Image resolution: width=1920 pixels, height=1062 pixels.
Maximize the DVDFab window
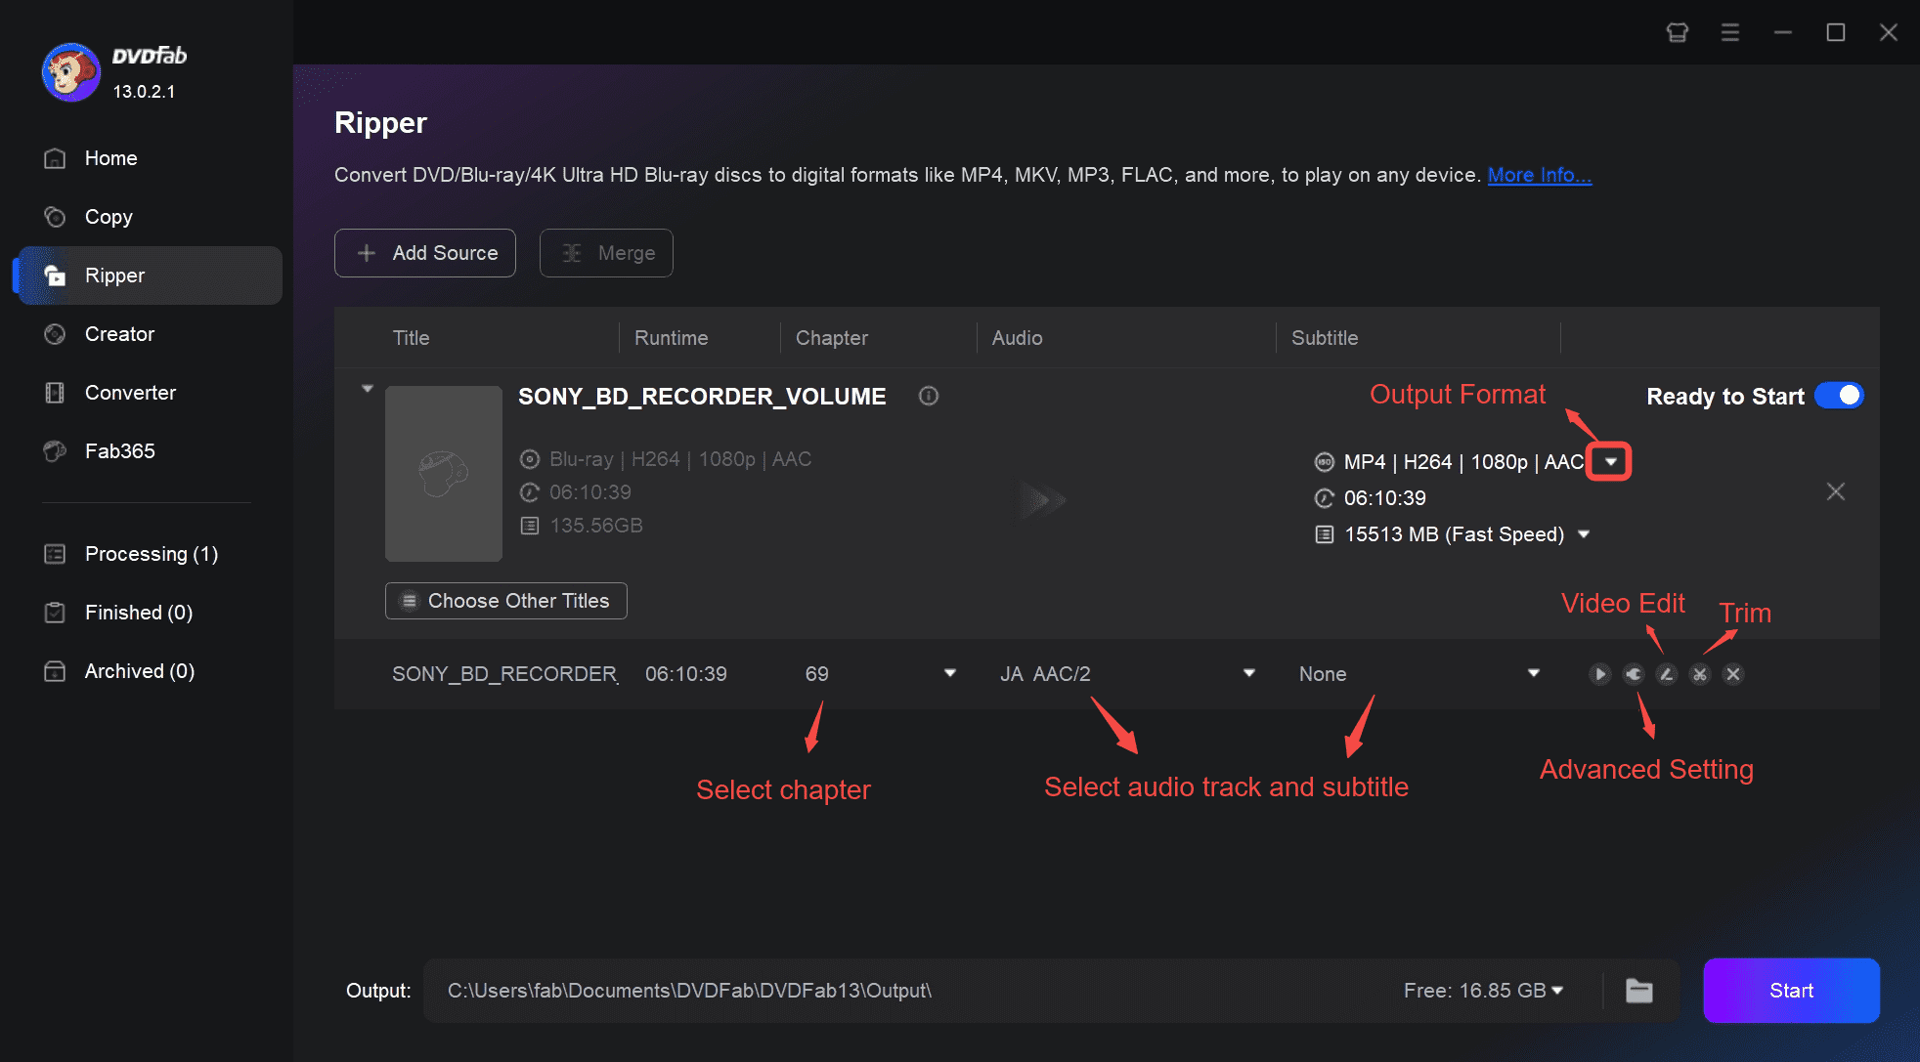[x=1836, y=32]
